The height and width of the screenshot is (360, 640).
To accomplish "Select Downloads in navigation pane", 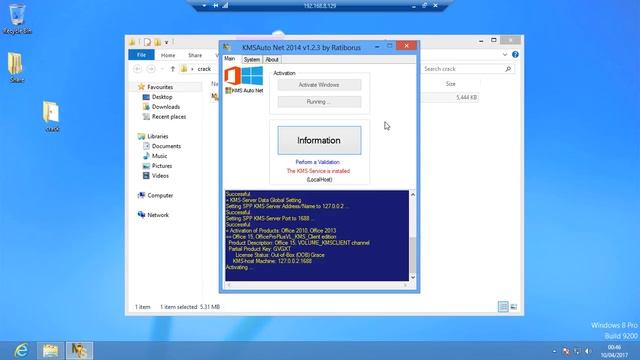I will pyautogui.click(x=166, y=107).
